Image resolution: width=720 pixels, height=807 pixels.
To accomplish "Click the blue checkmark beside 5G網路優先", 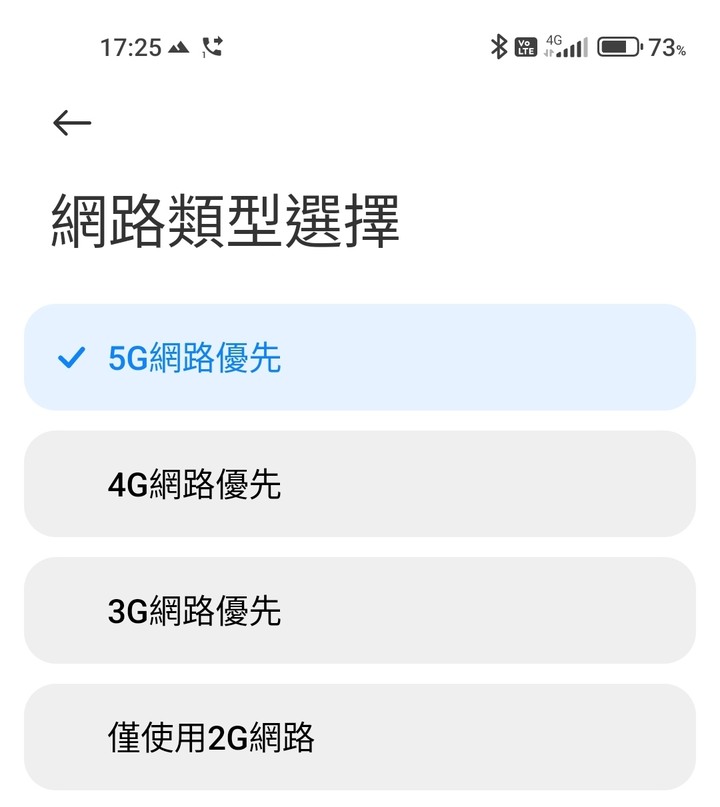I will pyautogui.click(x=71, y=358).
